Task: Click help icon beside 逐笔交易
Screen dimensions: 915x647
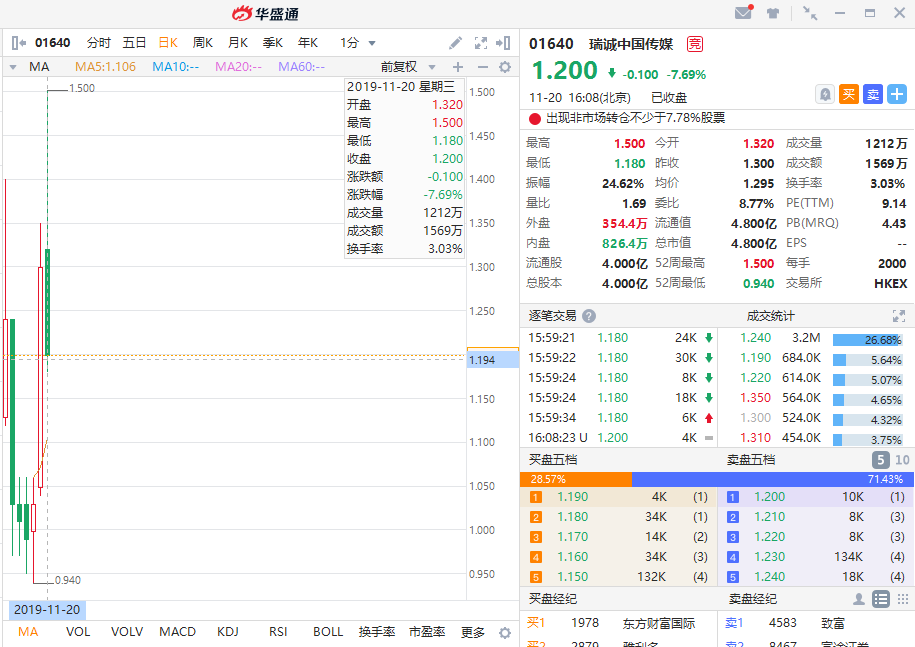Action: (x=589, y=316)
